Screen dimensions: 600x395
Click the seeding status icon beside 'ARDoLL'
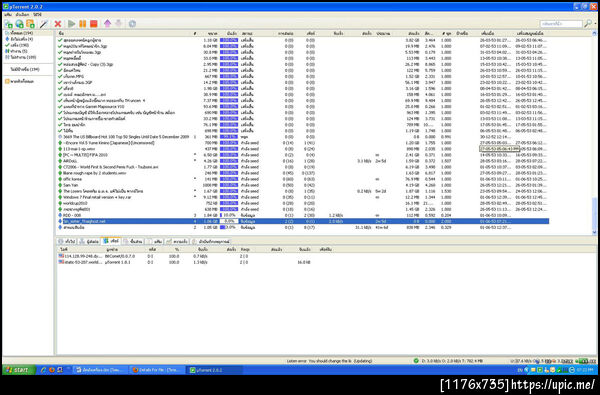point(60,161)
